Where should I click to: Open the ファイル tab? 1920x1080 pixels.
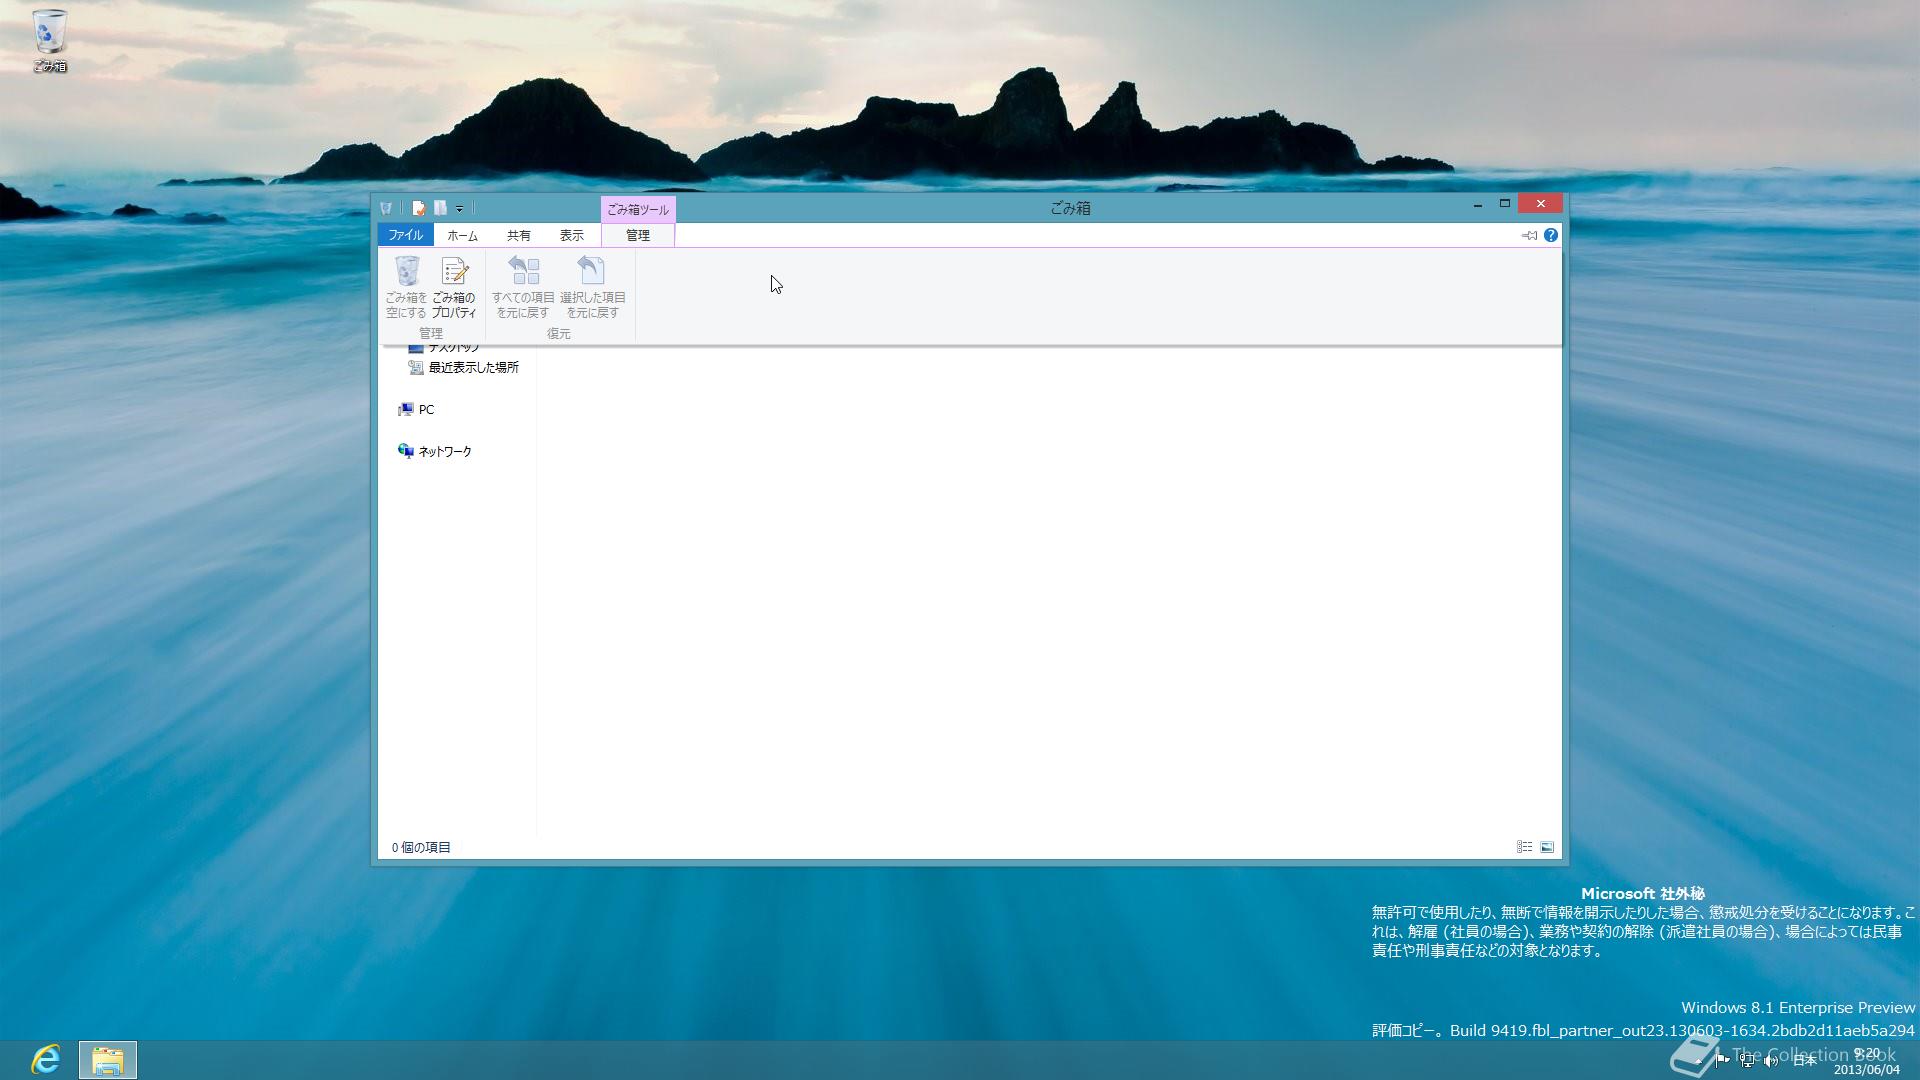pyautogui.click(x=406, y=235)
